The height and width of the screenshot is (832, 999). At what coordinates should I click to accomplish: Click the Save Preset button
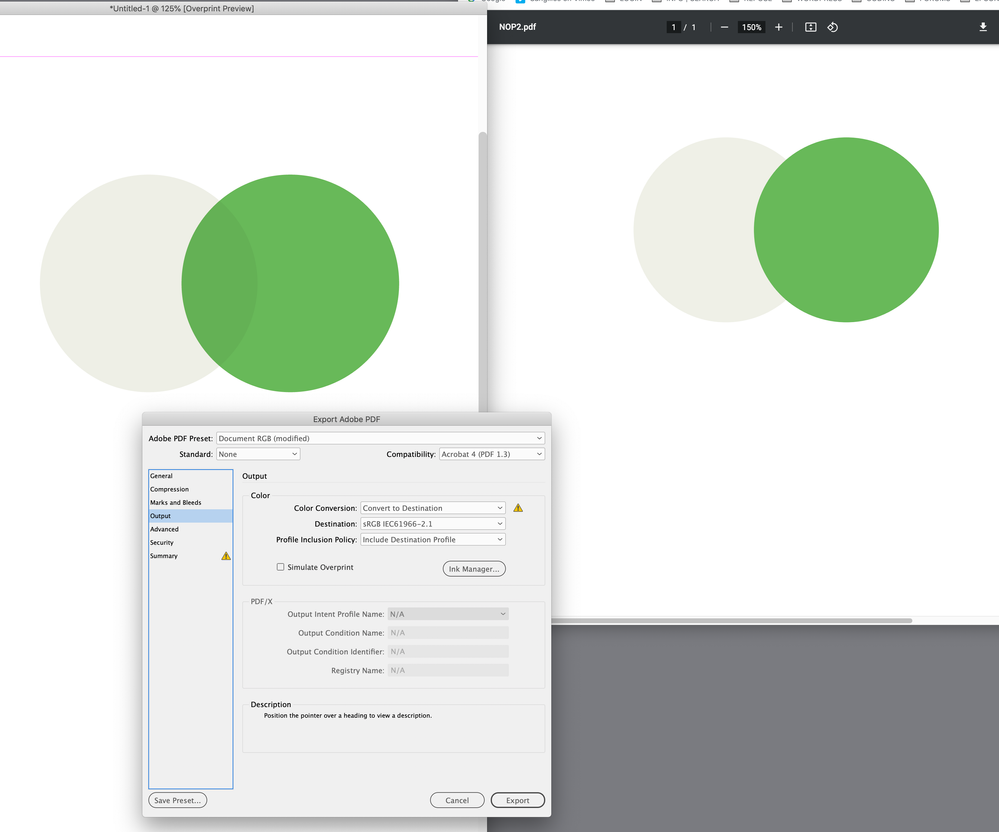click(178, 800)
